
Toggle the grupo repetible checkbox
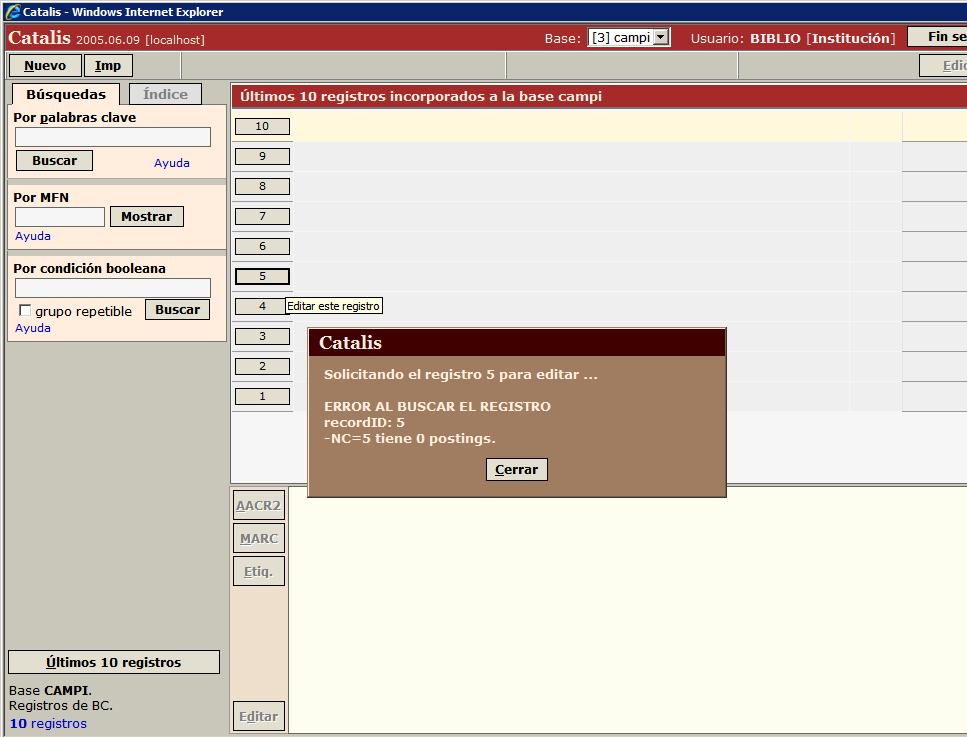pyautogui.click(x=25, y=310)
